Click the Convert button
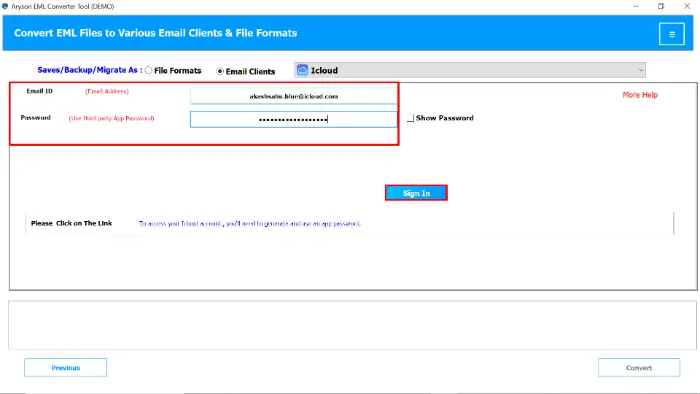Image resolution: width=700 pixels, height=394 pixels. pyautogui.click(x=639, y=368)
